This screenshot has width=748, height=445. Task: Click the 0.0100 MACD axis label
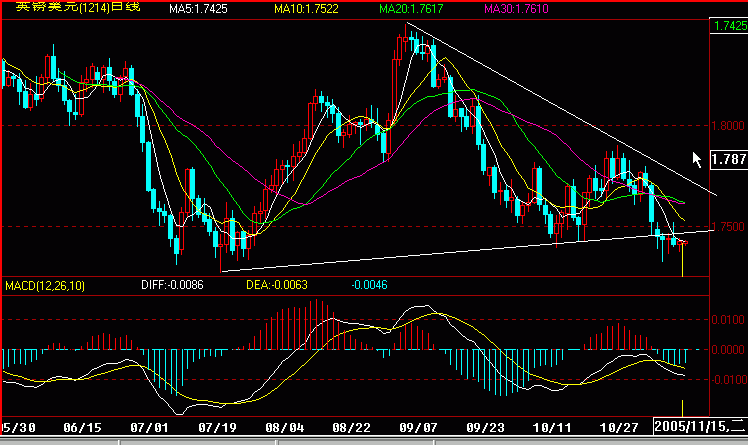pos(728,320)
